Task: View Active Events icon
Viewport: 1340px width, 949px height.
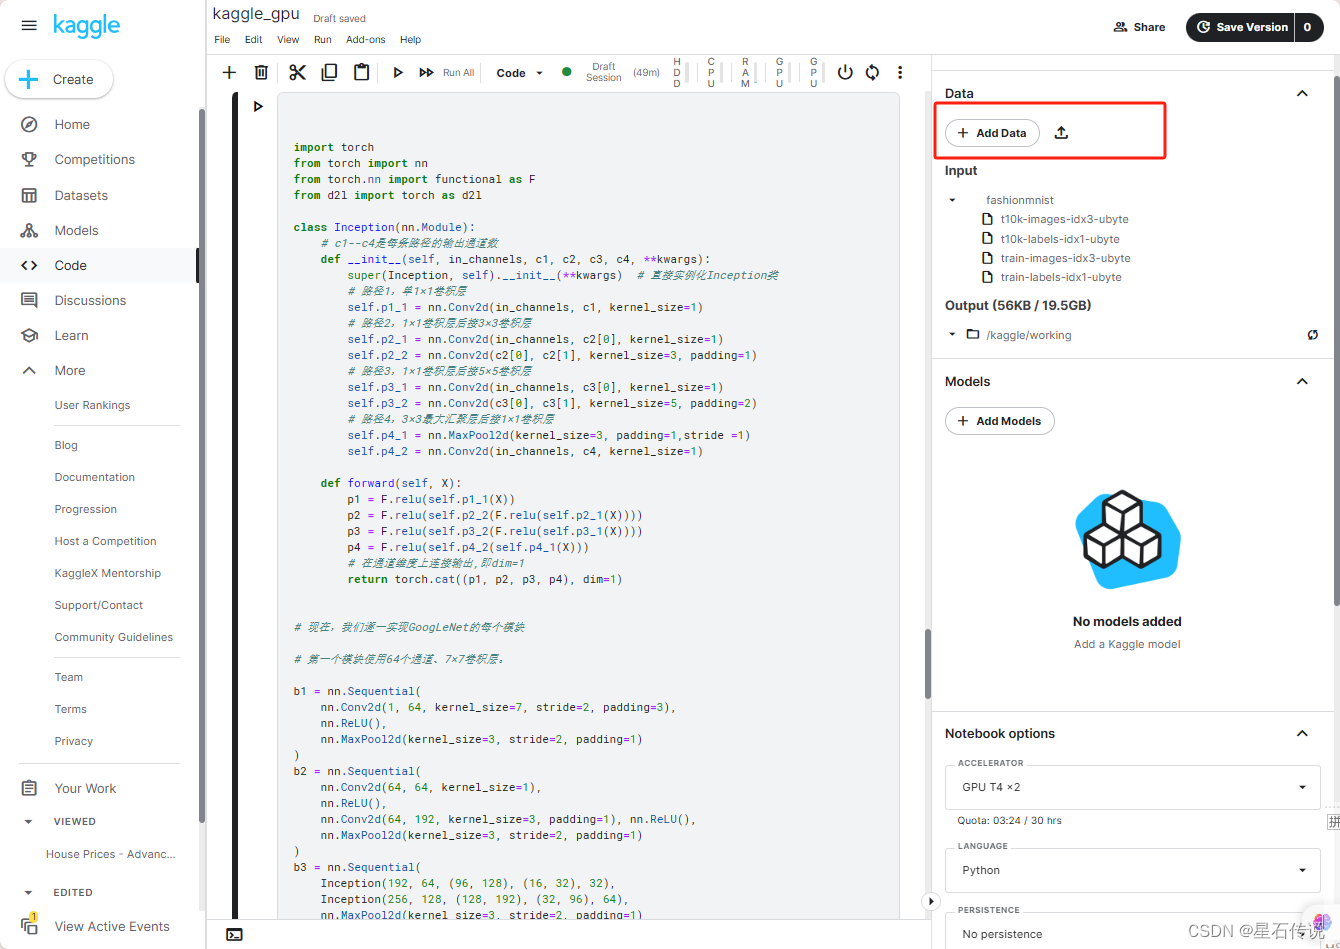Action: click(29, 925)
